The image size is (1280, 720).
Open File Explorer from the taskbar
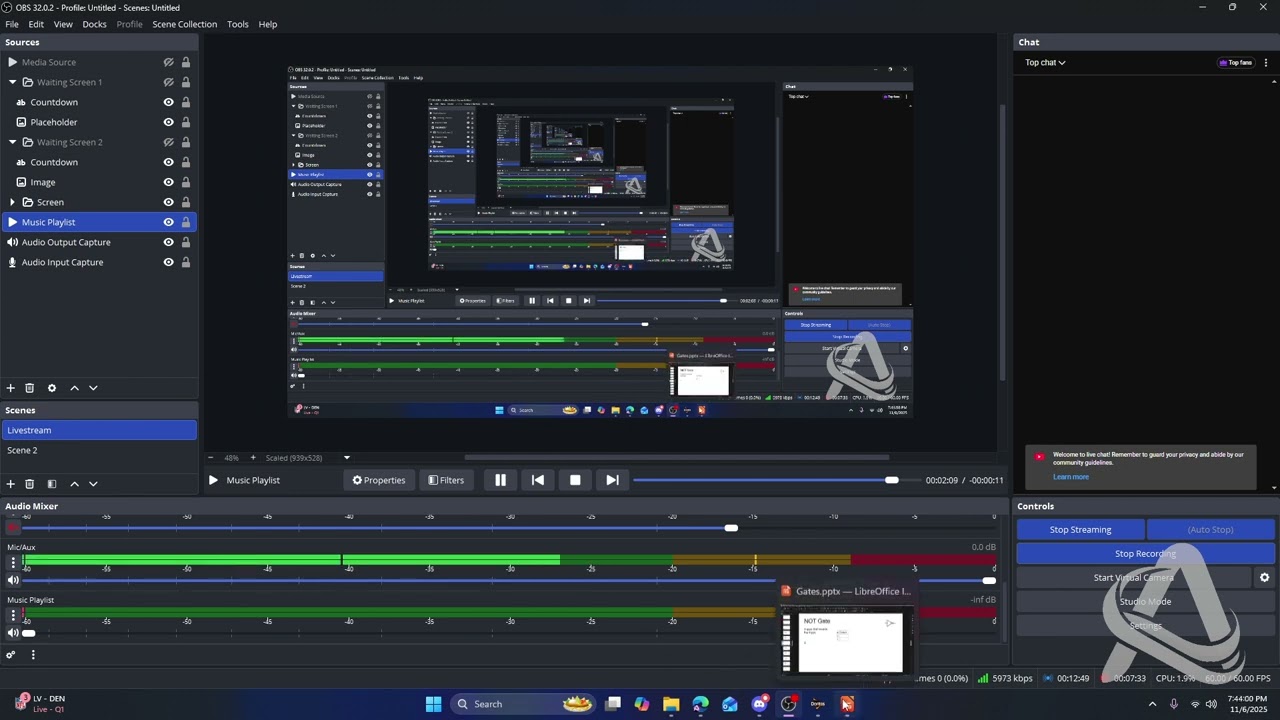pos(671,704)
